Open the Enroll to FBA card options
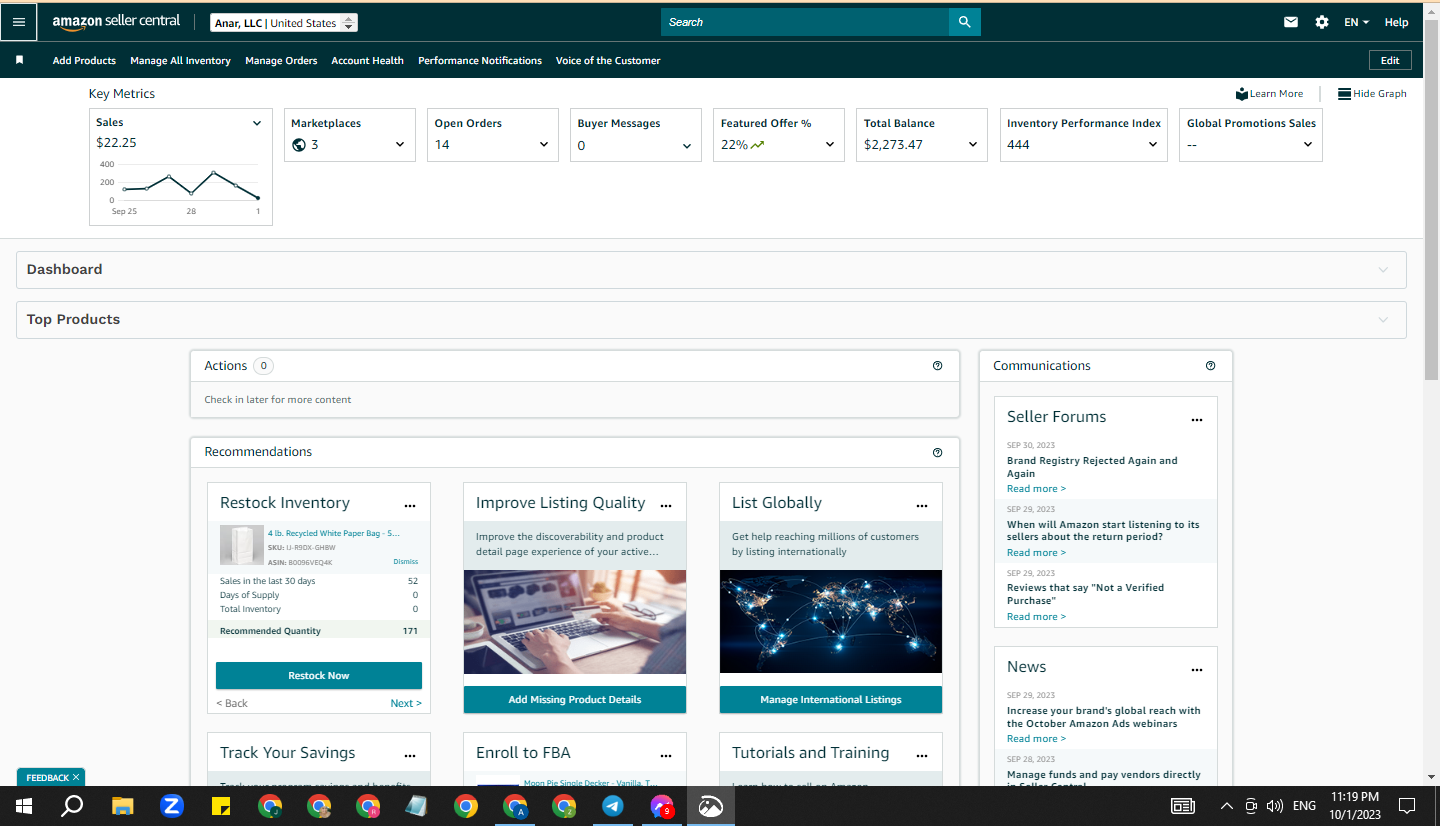The height and width of the screenshot is (826, 1440). coord(666,756)
